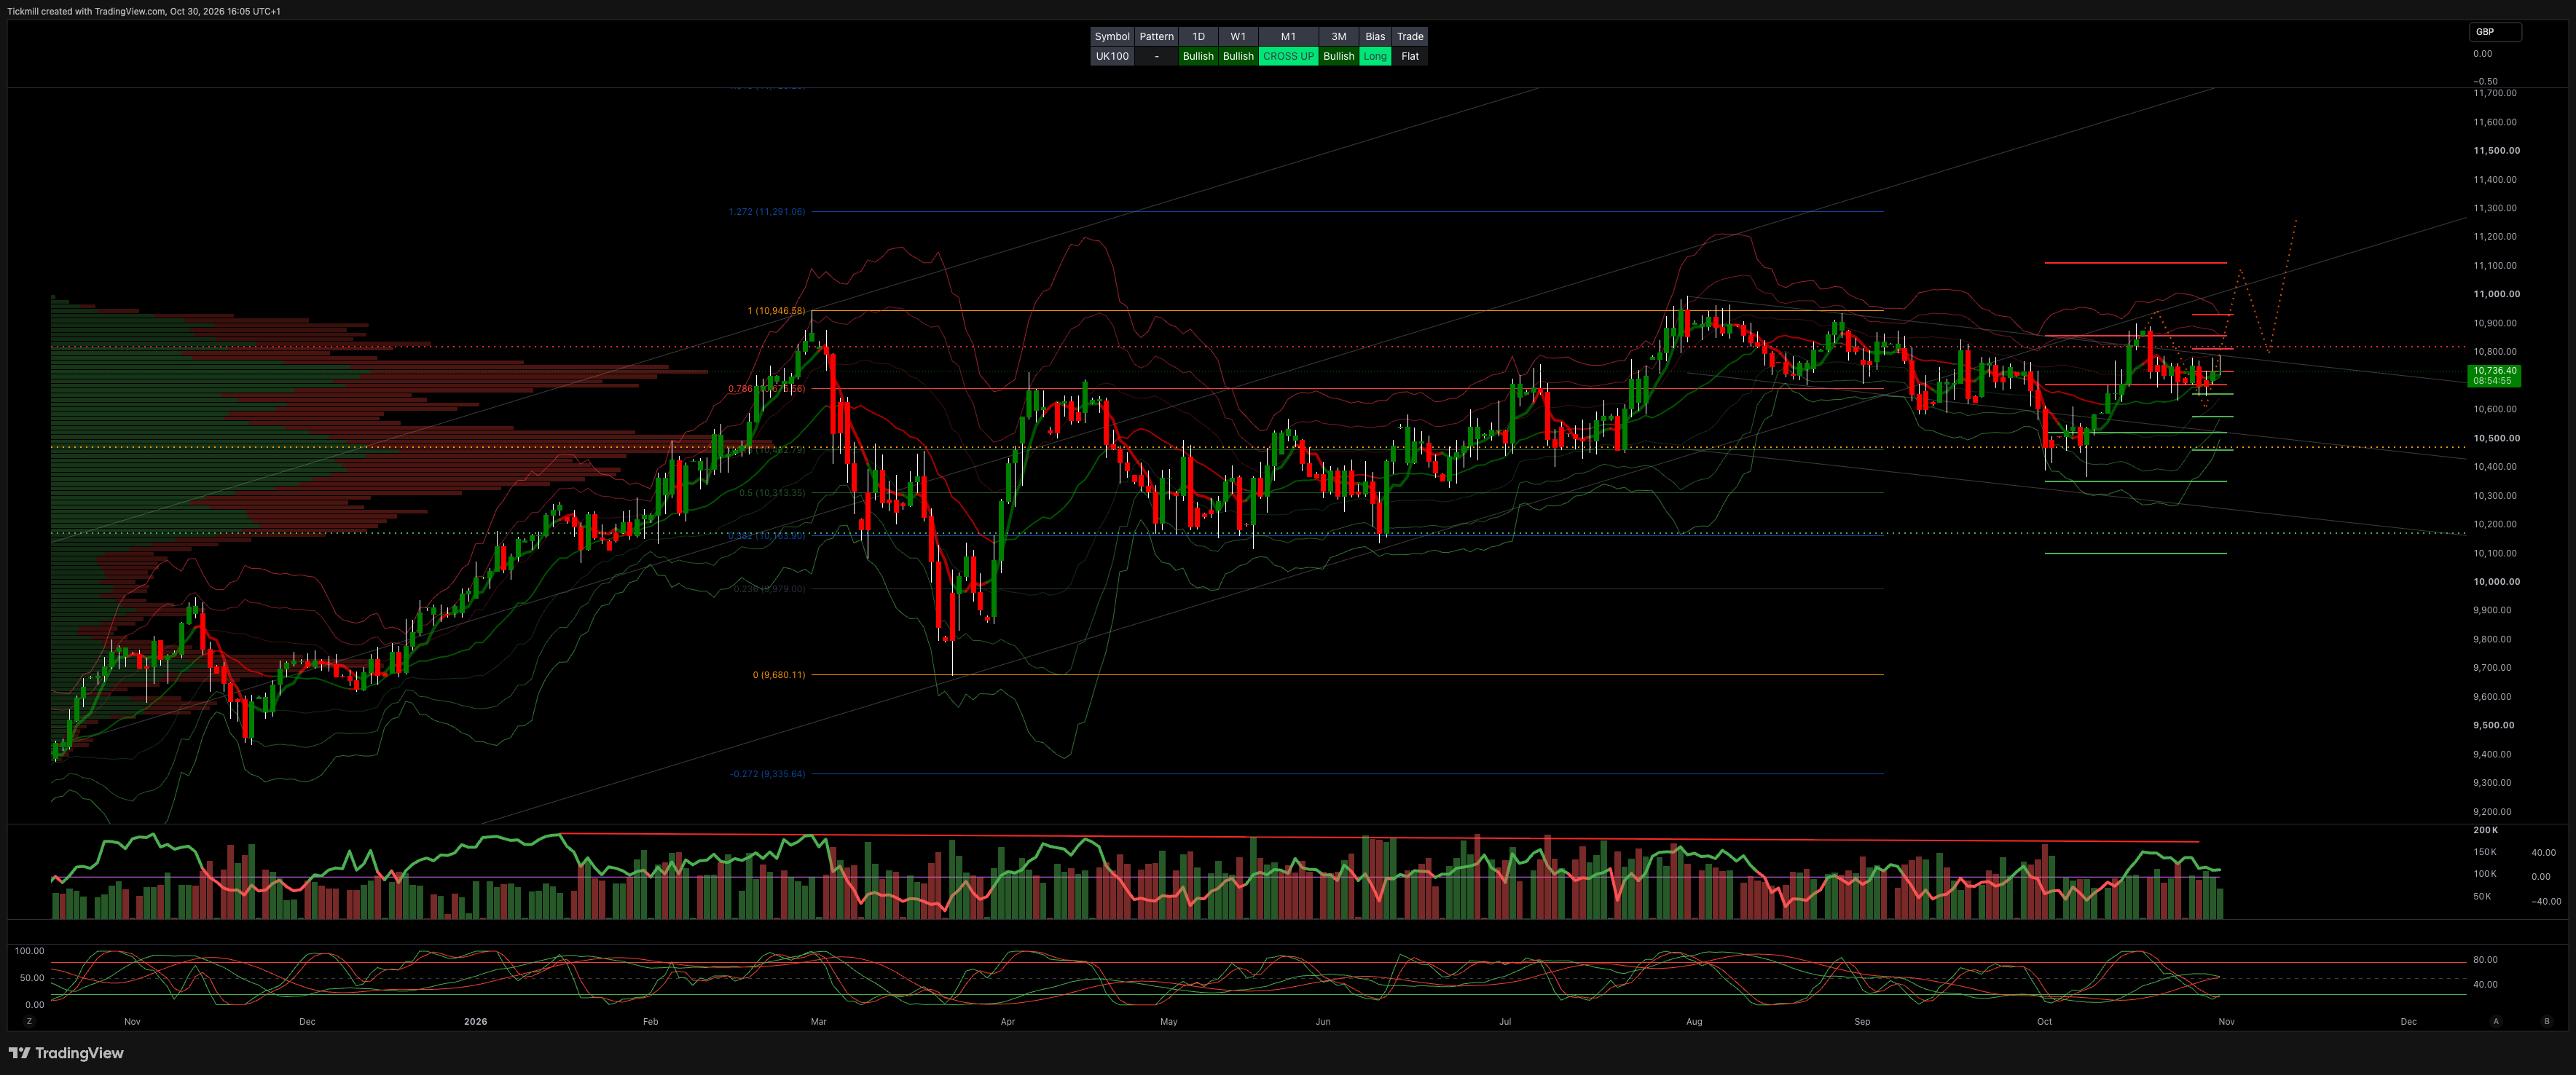Click the Dec label at the right end of the time axis
The height and width of the screenshot is (1075, 2576).
coord(2408,1021)
